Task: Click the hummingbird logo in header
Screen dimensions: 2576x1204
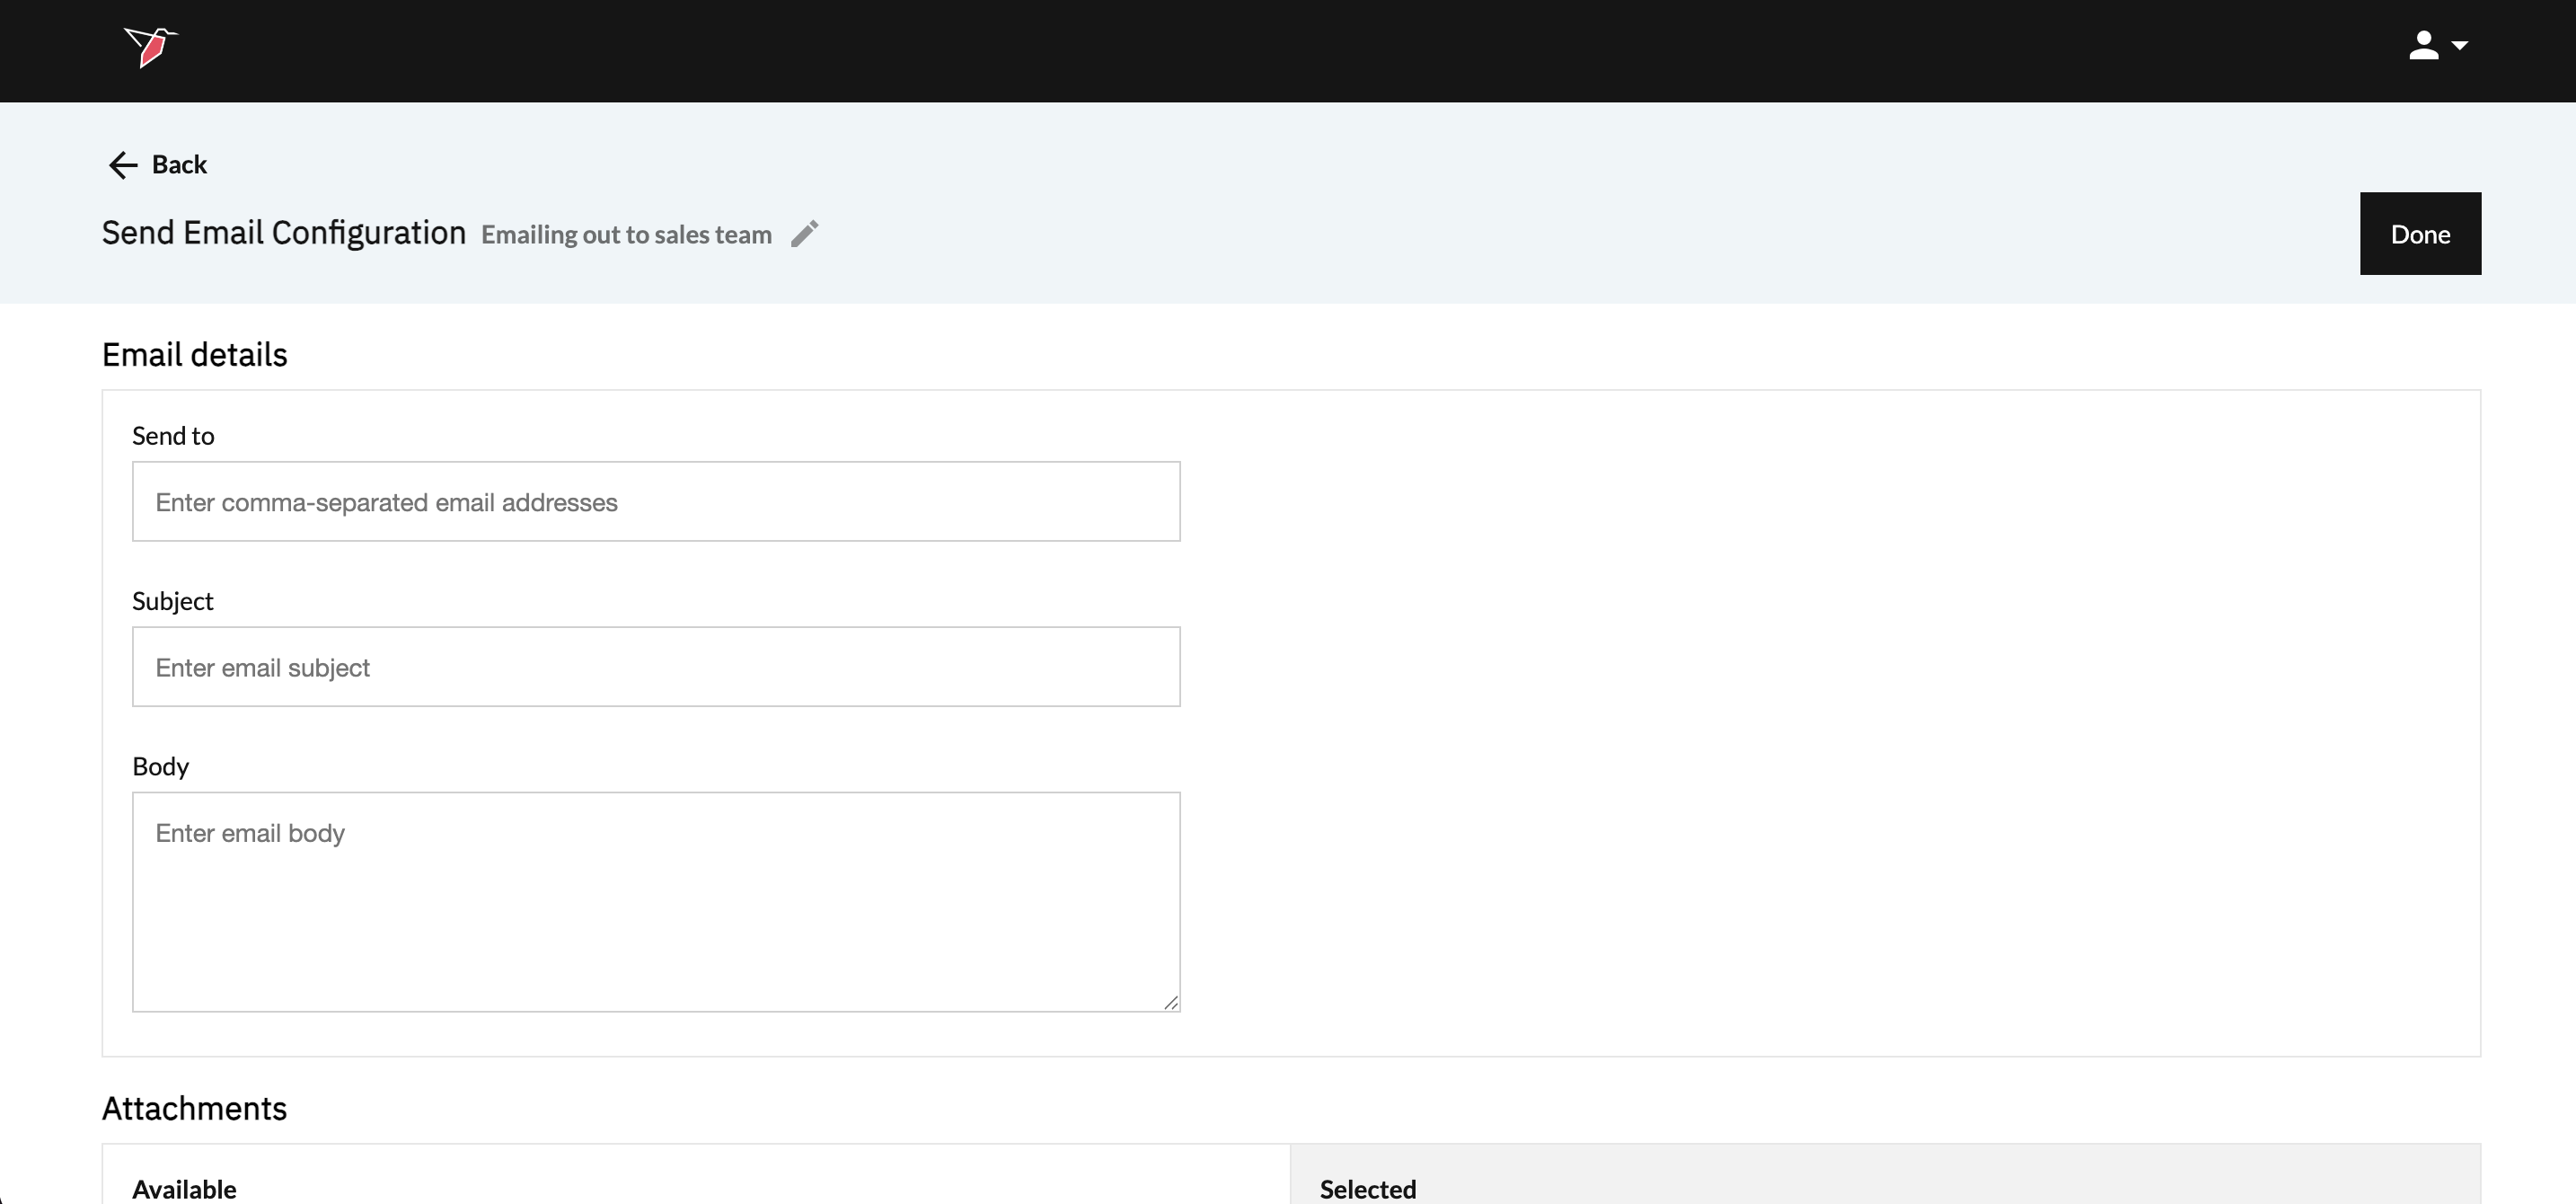Action: pyautogui.click(x=150, y=47)
